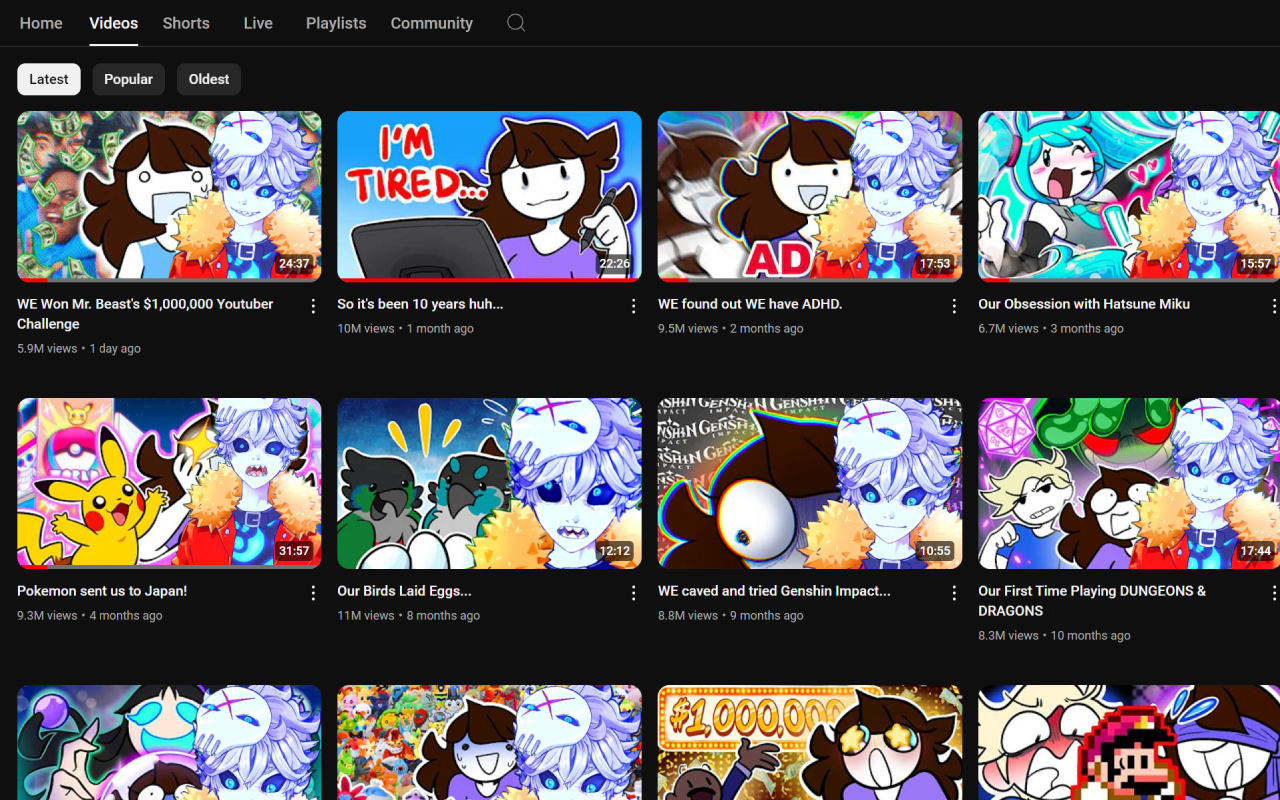This screenshot has height=800, width=1280.
Task: Open three-dot menu for 10 years video
Action: pyautogui.click(x=633, y=306)
